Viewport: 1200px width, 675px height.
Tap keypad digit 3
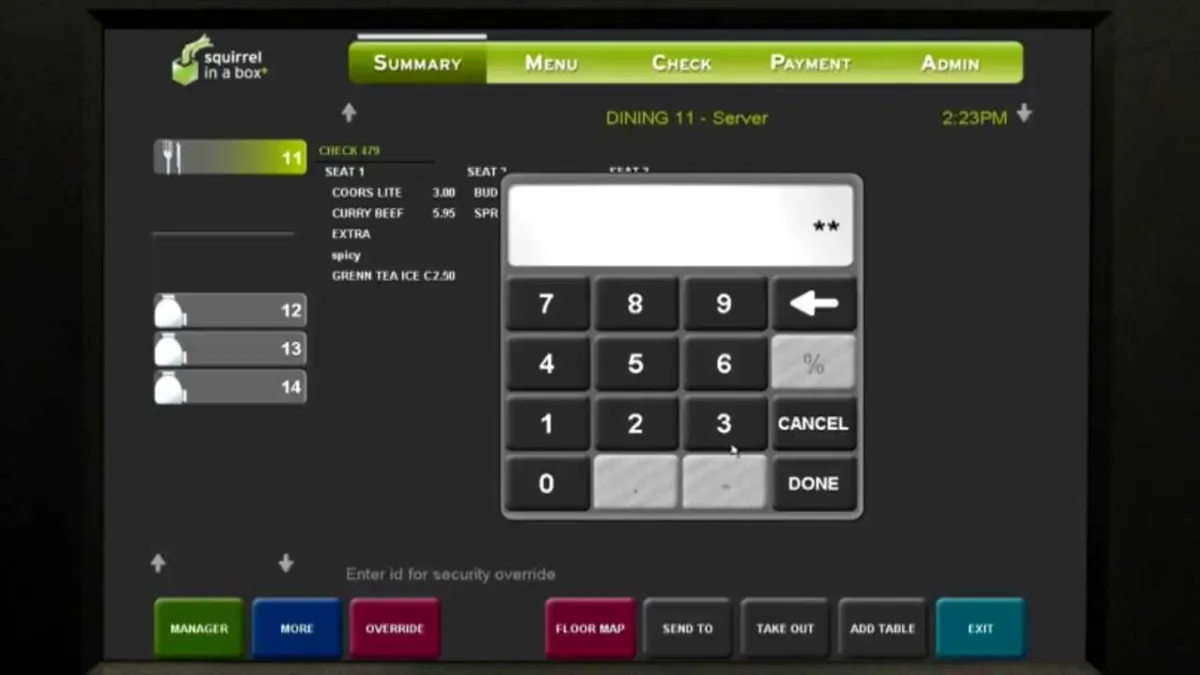724,424
